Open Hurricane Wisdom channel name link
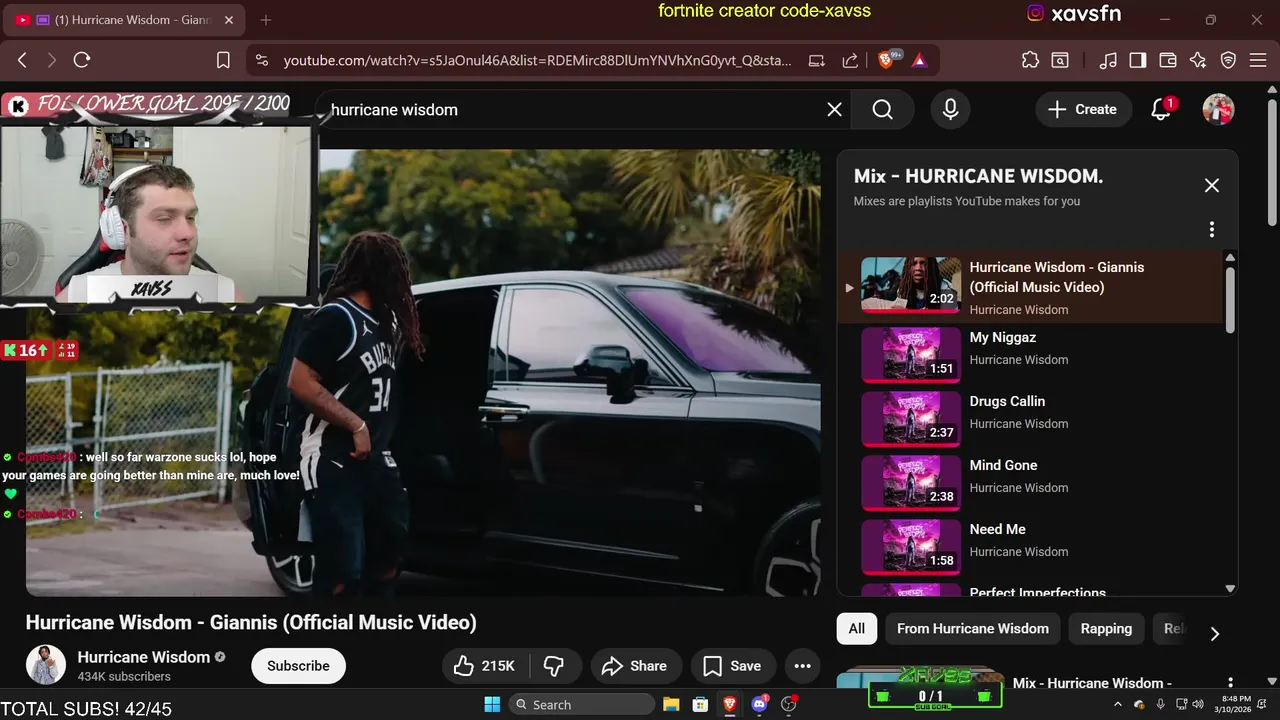Viewport: 1280px width, 720px height. point(144,657)
